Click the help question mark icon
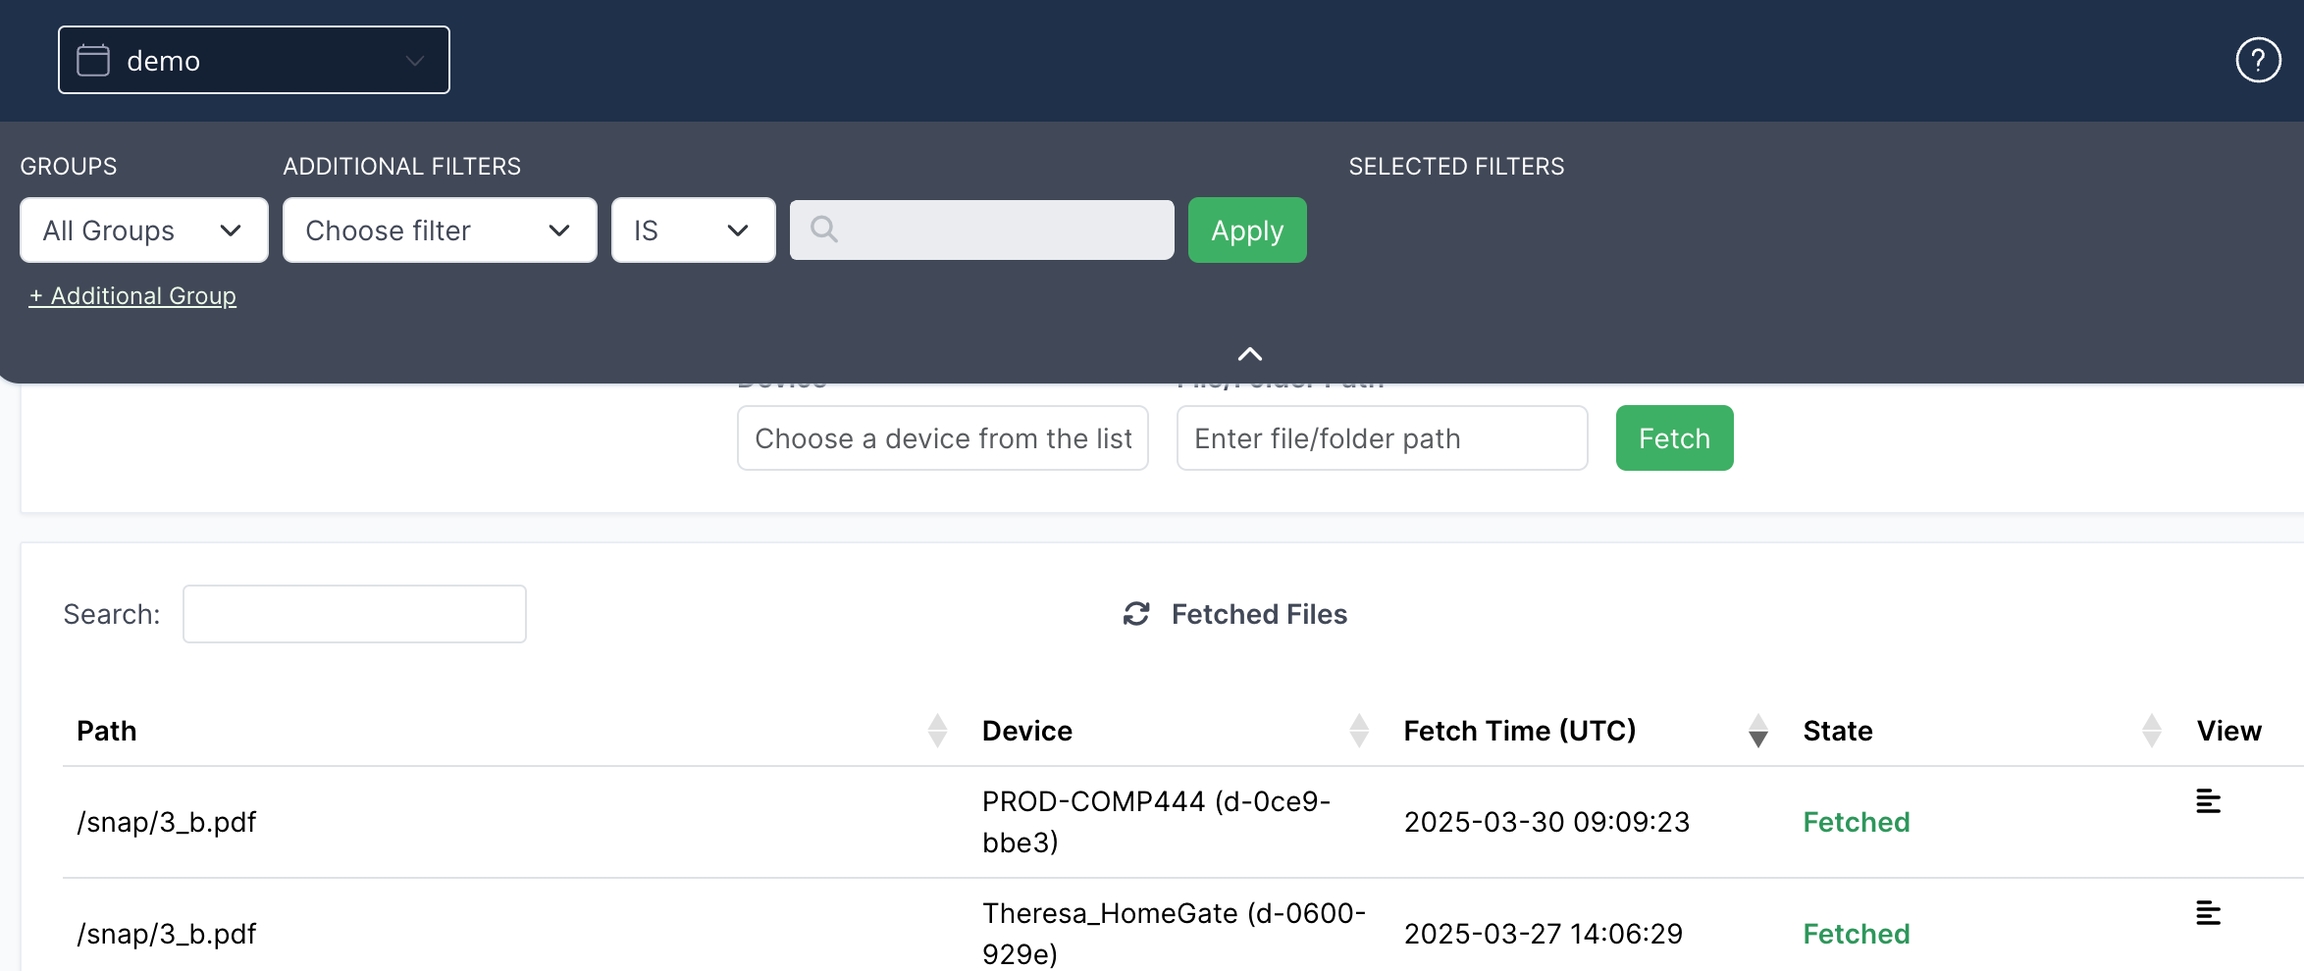The width and height of the screenshot is (2304, 971). (2257, 60)
